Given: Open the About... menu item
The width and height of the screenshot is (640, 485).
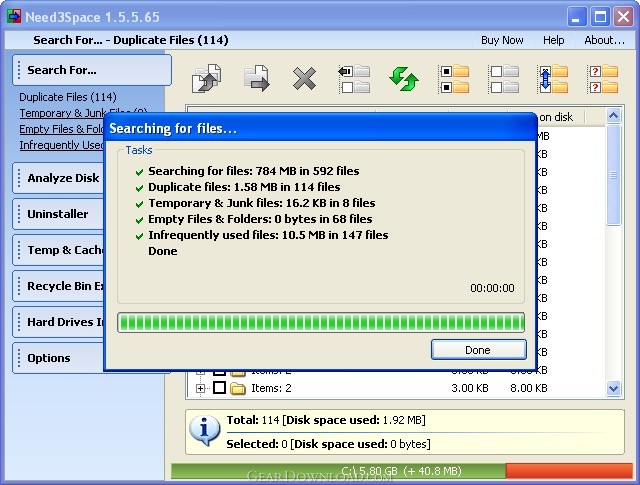Looking at the screenshot, I should pos(604,40).
